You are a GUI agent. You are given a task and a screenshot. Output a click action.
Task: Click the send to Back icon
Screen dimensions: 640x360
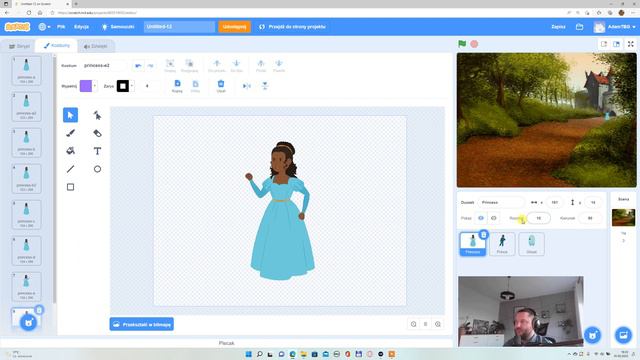[279, 65]
